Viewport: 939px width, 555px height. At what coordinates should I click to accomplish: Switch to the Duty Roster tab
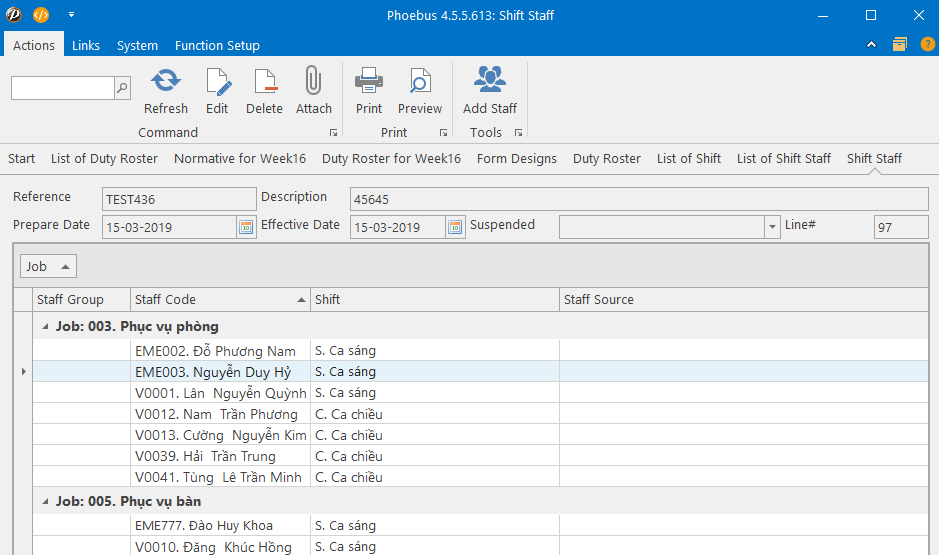pyautogui.click(x=607, y=159)
